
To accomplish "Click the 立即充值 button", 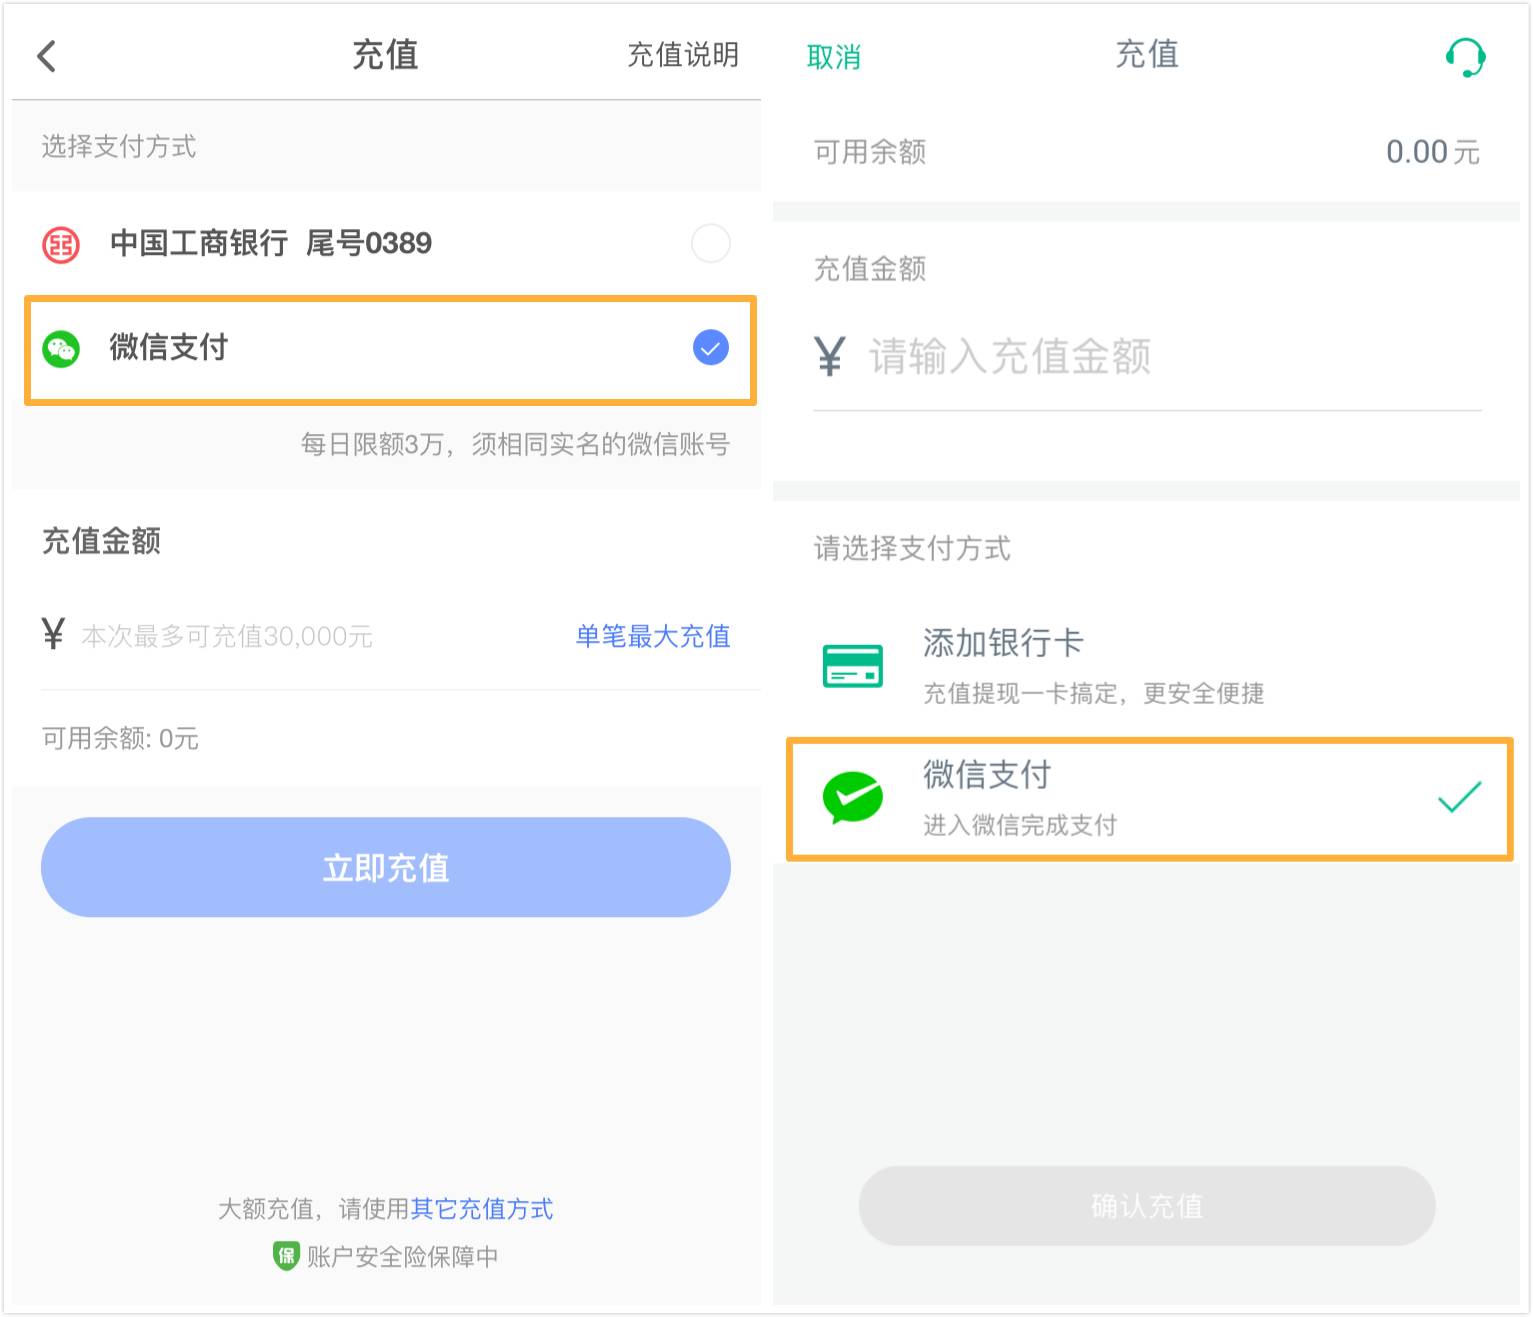I will tap(385, 867).
